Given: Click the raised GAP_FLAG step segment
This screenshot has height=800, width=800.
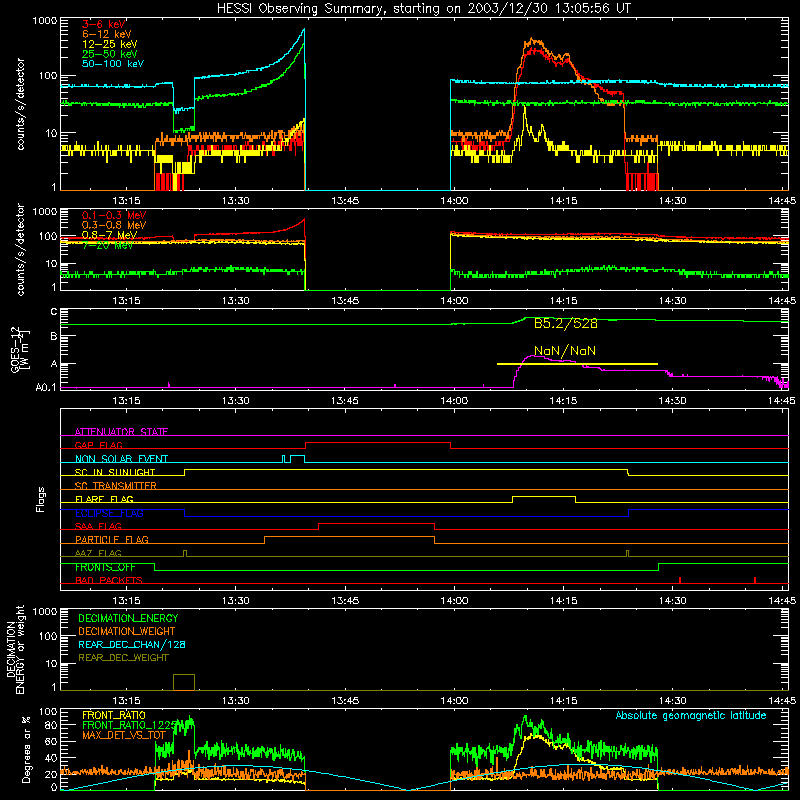Looking at the screenshot, I should [378, 443].
